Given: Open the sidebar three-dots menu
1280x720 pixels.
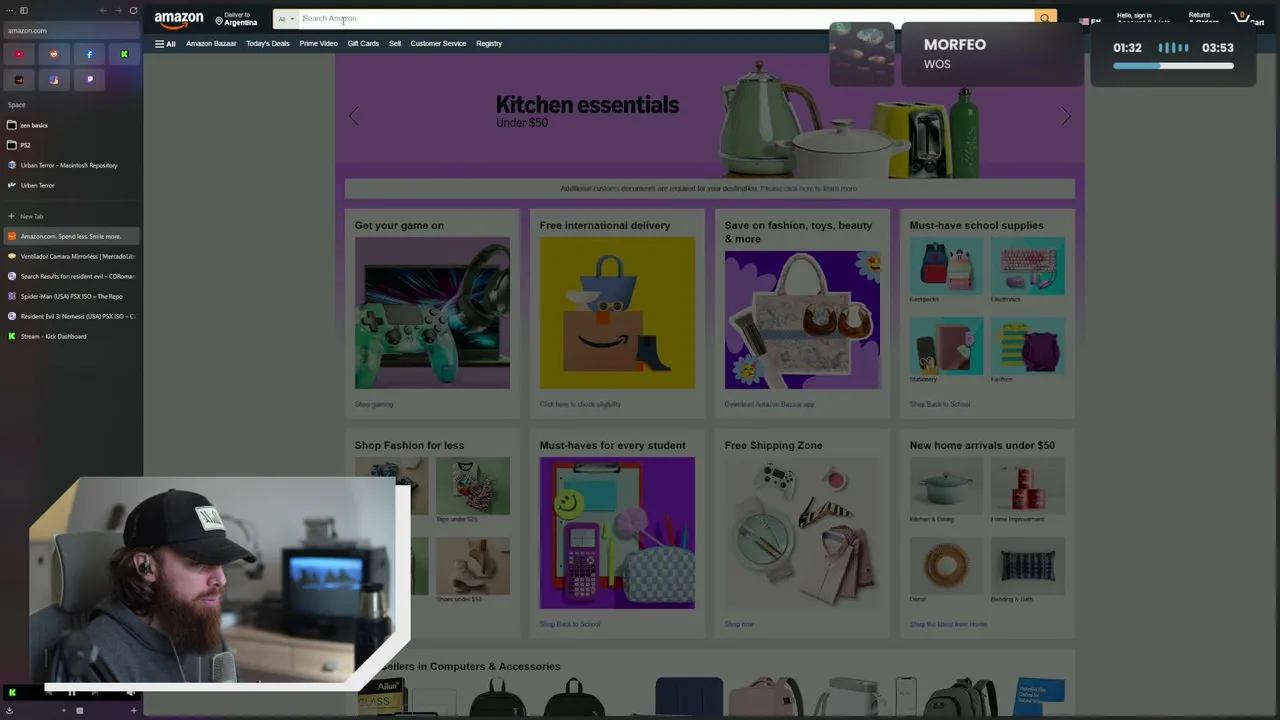Looking at the screenshot, I should click(9, 10).
